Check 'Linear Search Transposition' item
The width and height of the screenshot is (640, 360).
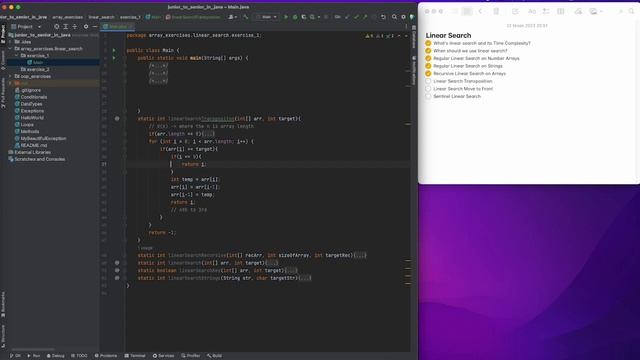[428, 81]
